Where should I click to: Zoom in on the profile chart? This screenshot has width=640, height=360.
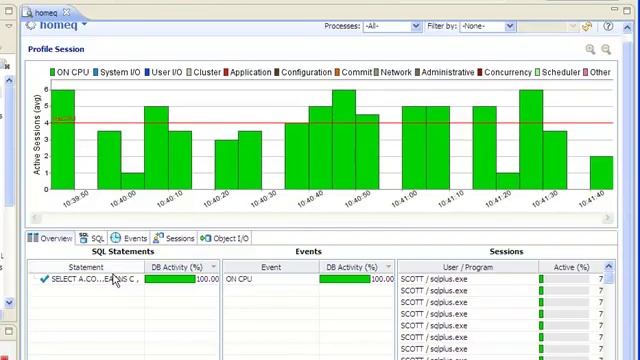(590, 49)
